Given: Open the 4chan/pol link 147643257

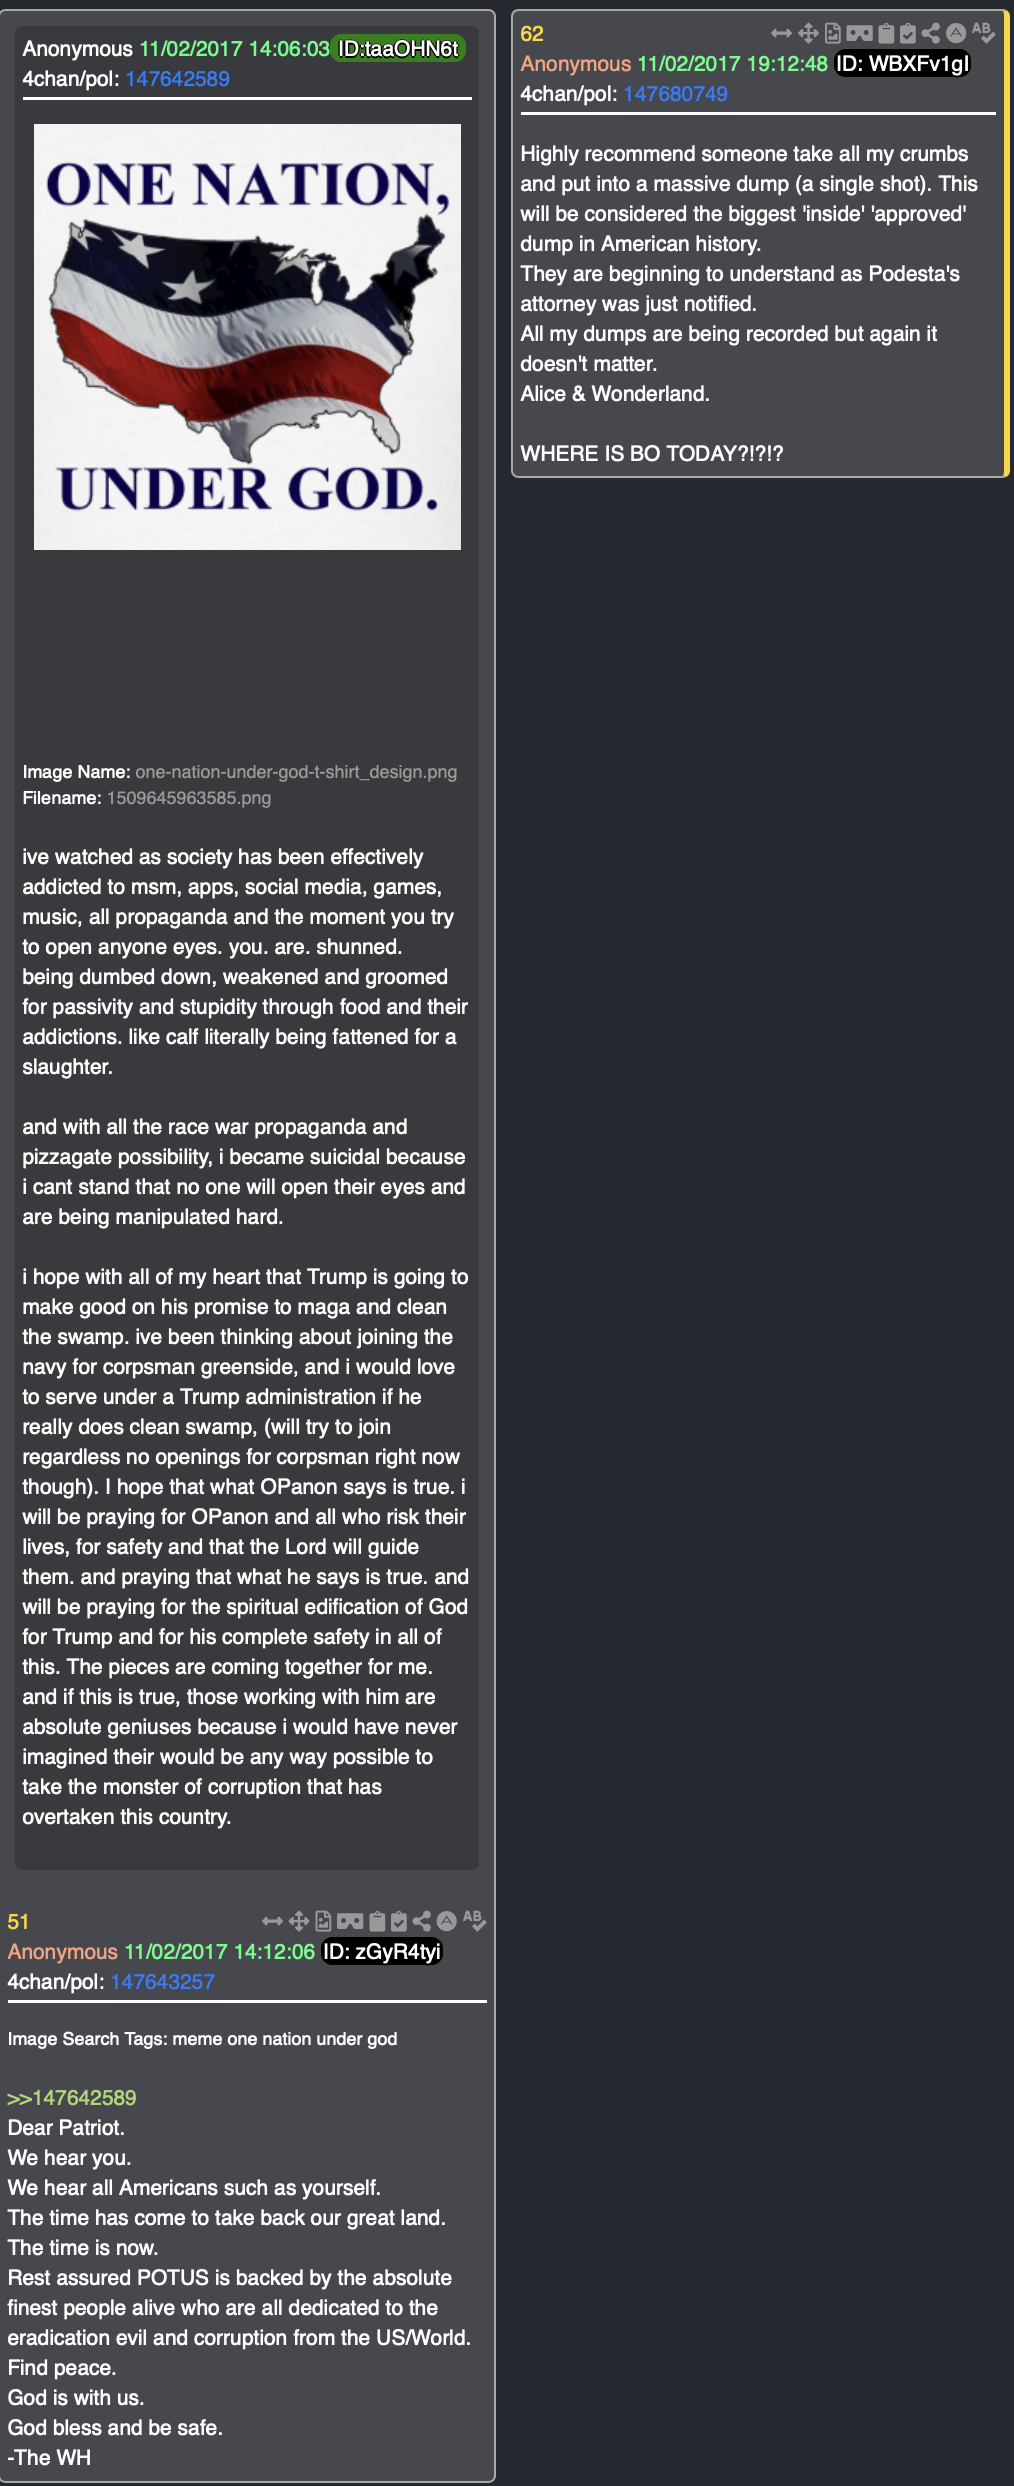Looking at the screenshot, I should coord(162,1982).
